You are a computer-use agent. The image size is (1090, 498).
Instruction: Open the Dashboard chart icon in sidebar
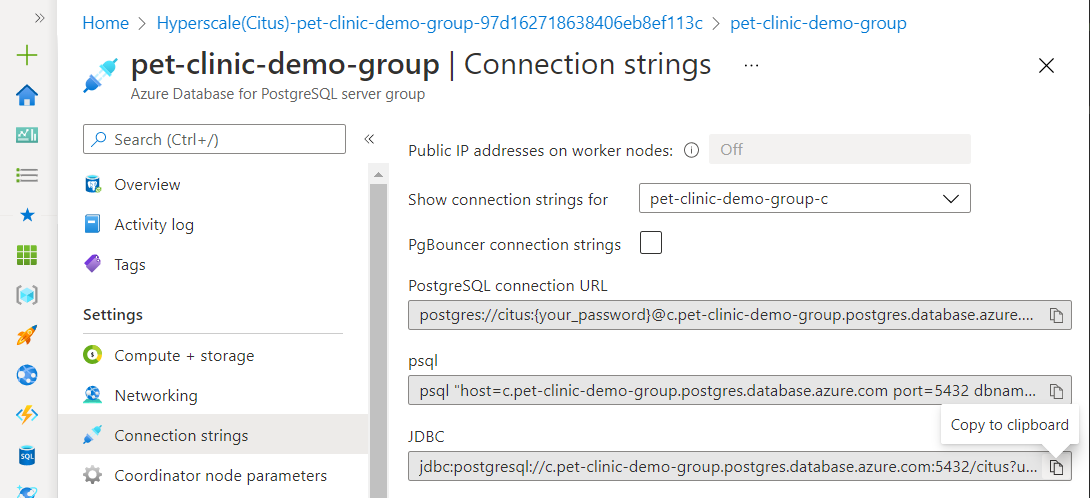(x=27, y=135)
